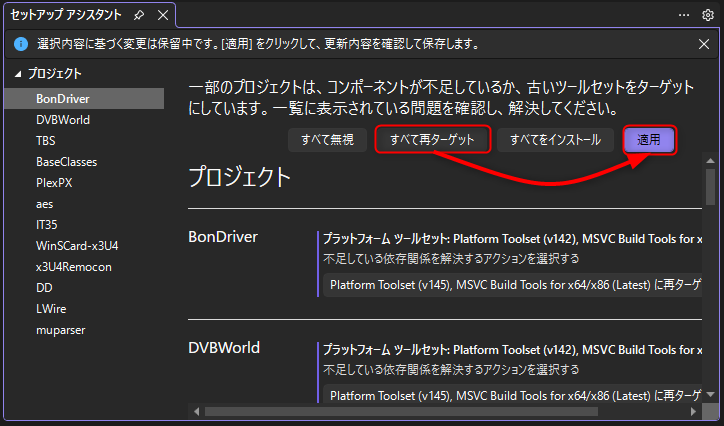Dismiss the pending changes notification bar

[x=704, y=44]
